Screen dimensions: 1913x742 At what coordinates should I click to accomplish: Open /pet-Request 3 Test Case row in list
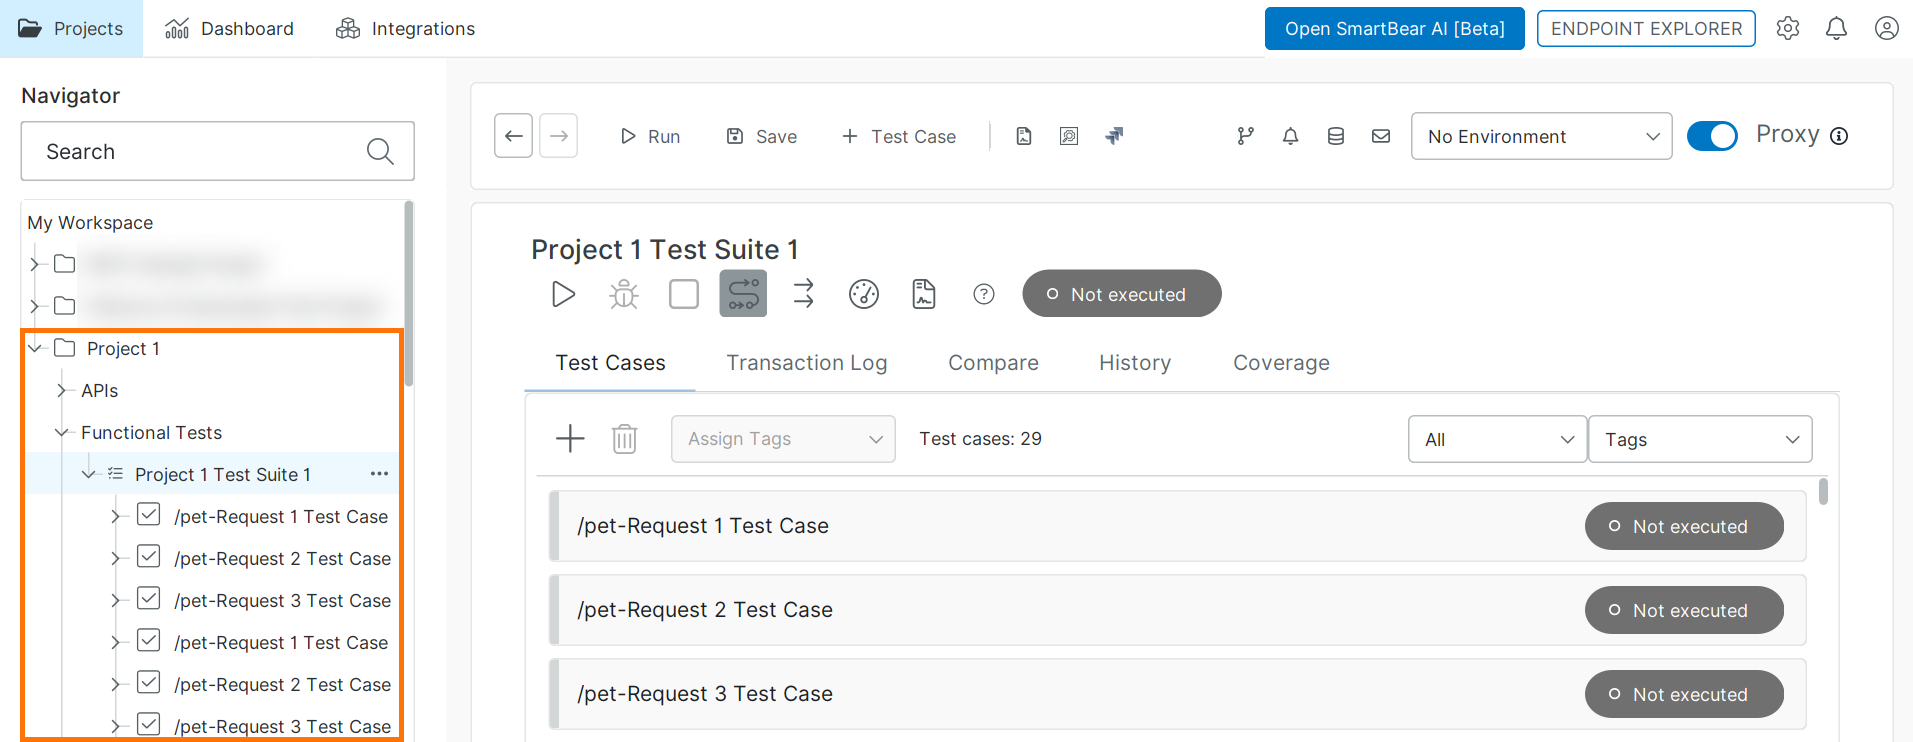1178,694
